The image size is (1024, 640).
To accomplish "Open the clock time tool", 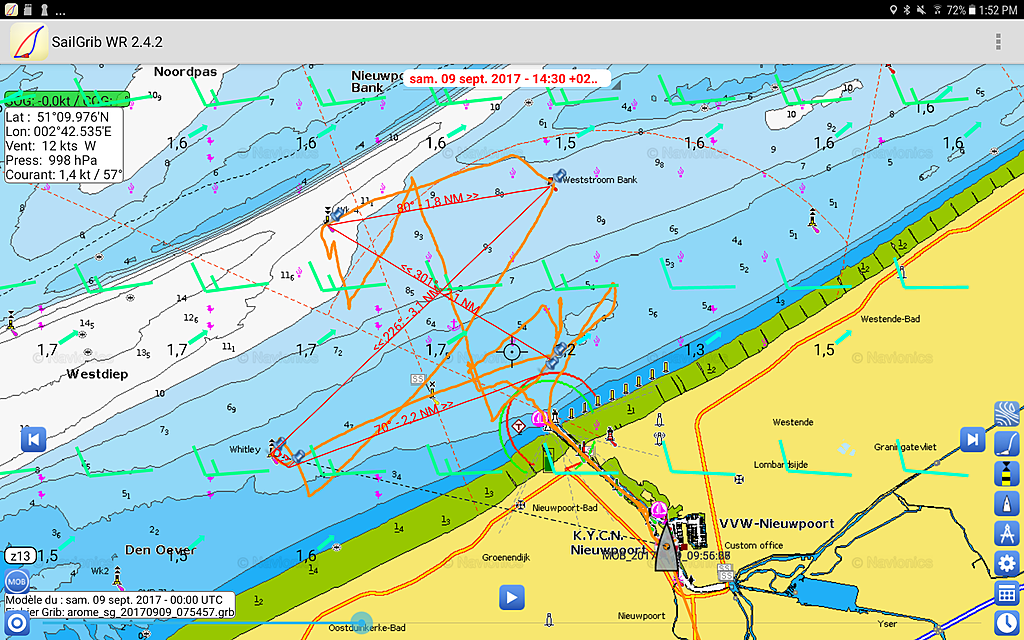I will (x=1006, y=624).
